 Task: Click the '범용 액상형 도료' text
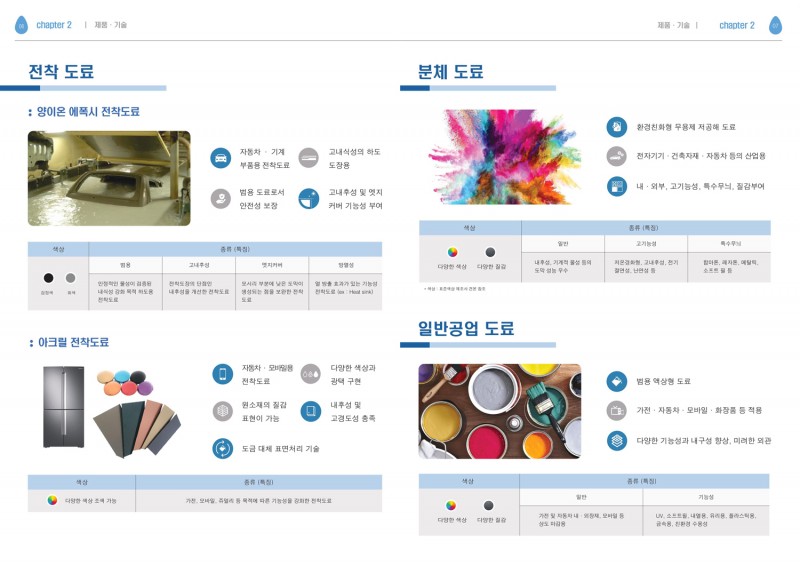[663, 381]
